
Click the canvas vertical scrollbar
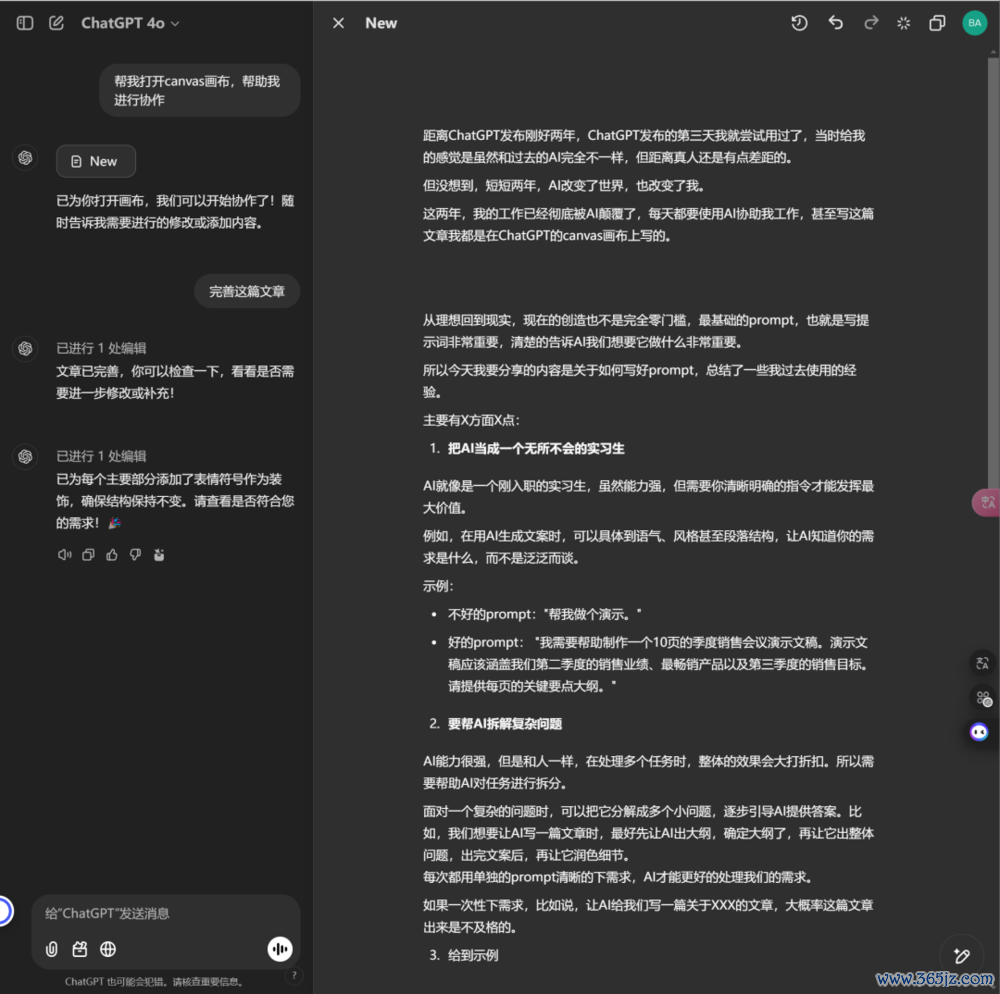994,274
